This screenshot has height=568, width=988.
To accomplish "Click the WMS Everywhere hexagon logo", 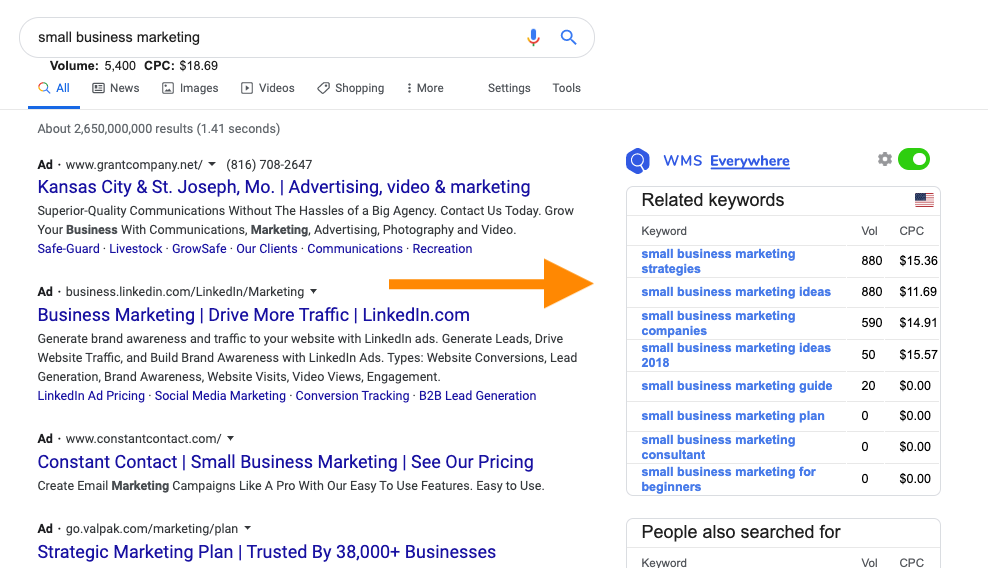I will click(x=638, y=161).
